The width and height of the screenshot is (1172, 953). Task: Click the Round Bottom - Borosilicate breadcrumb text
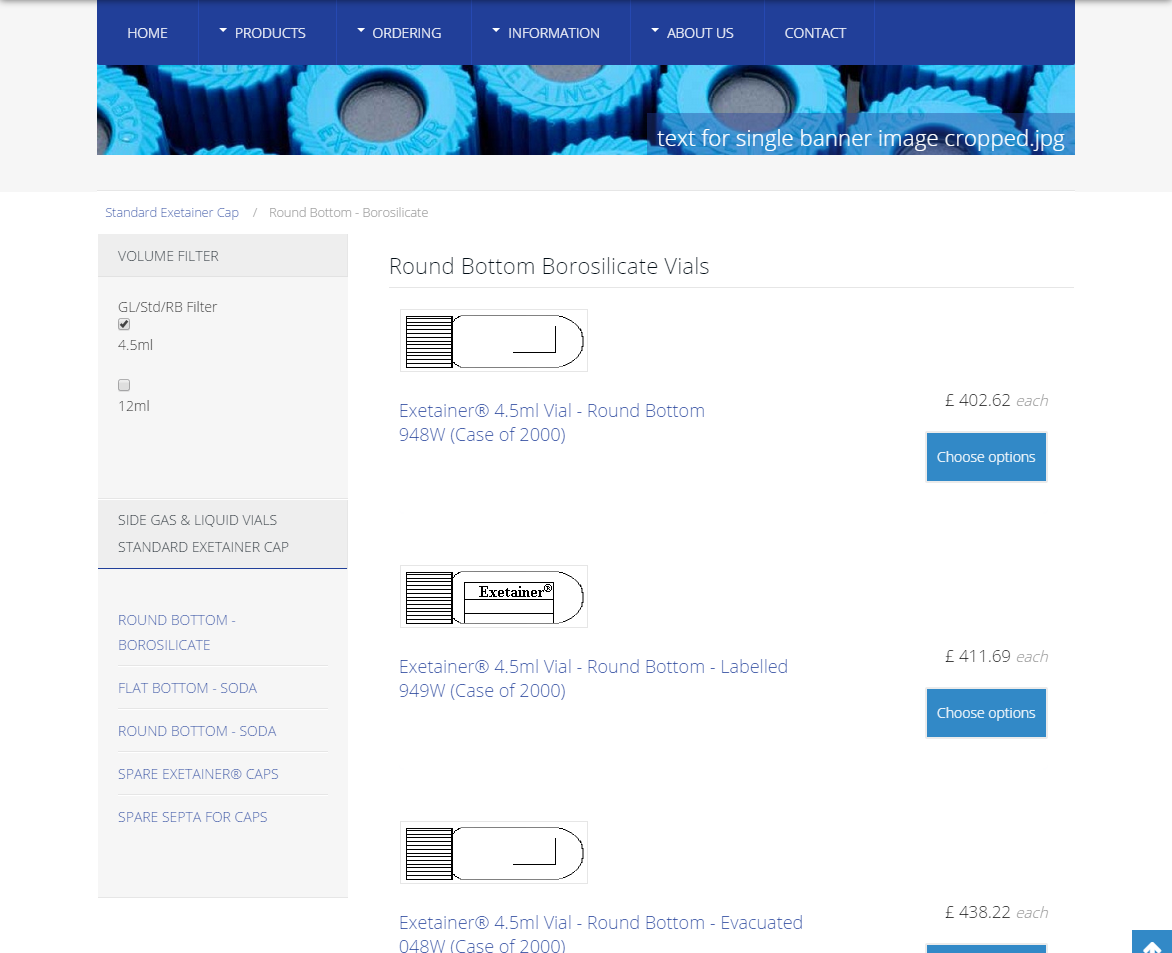[348, 212]
